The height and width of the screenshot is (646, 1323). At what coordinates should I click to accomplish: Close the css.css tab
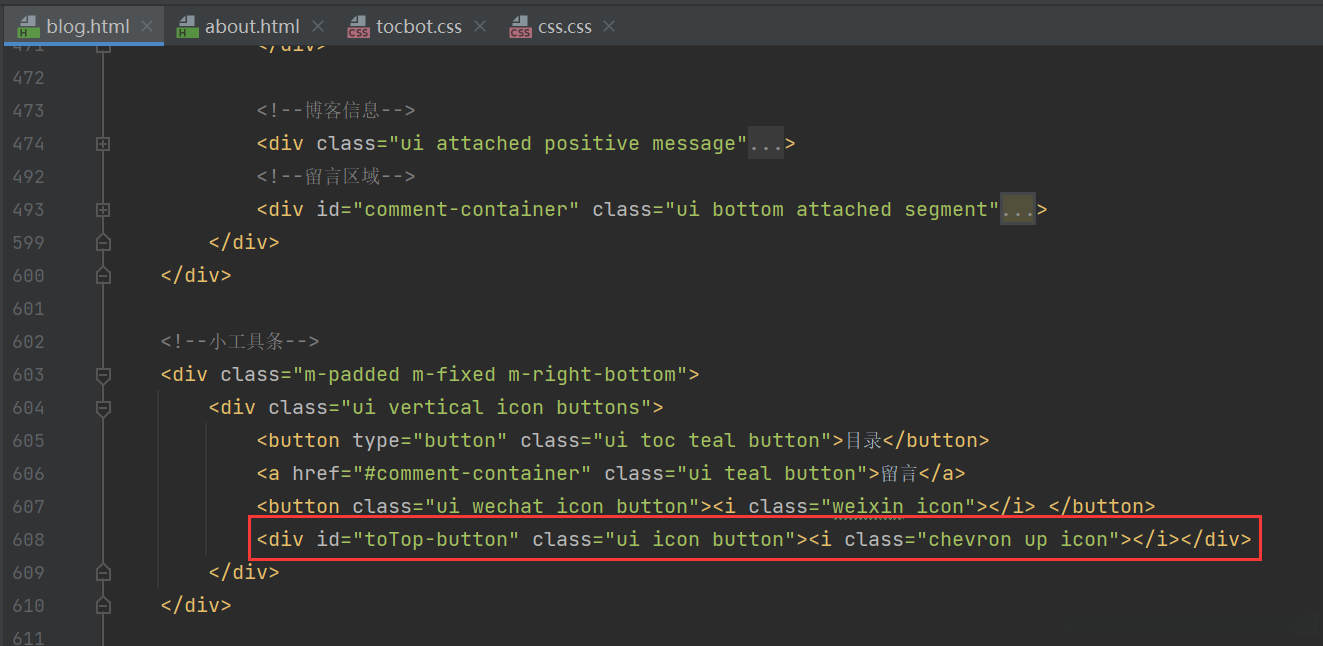[x=608, y=27]
